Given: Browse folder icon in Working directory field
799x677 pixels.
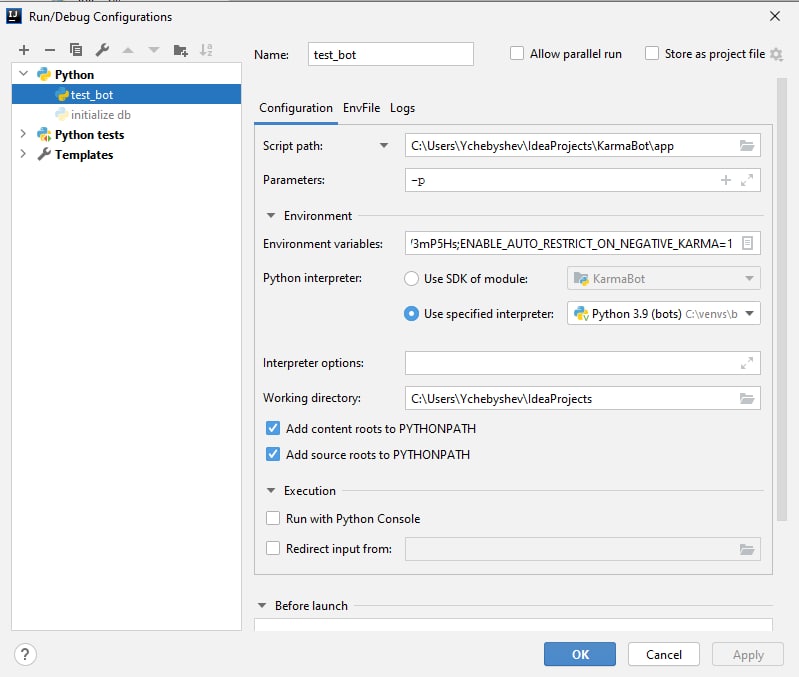Looking at the screenshot, I should coord(746,398).
